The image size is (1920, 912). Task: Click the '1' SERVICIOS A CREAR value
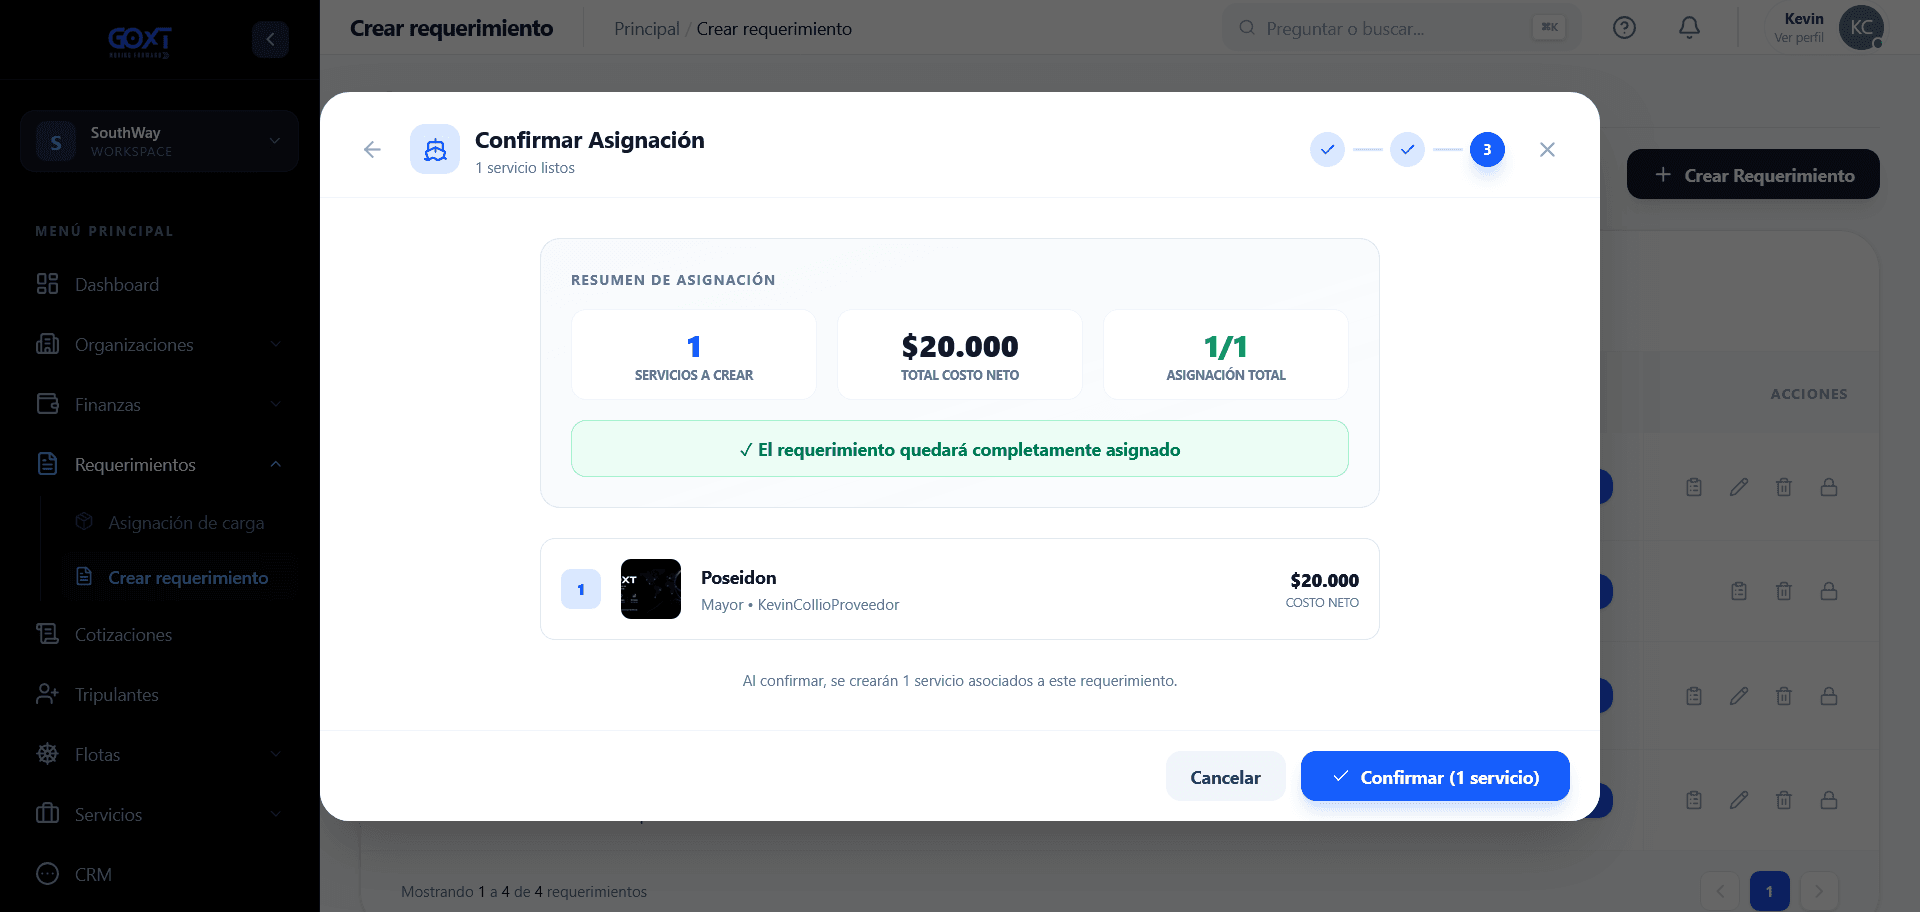click(694, 346)
